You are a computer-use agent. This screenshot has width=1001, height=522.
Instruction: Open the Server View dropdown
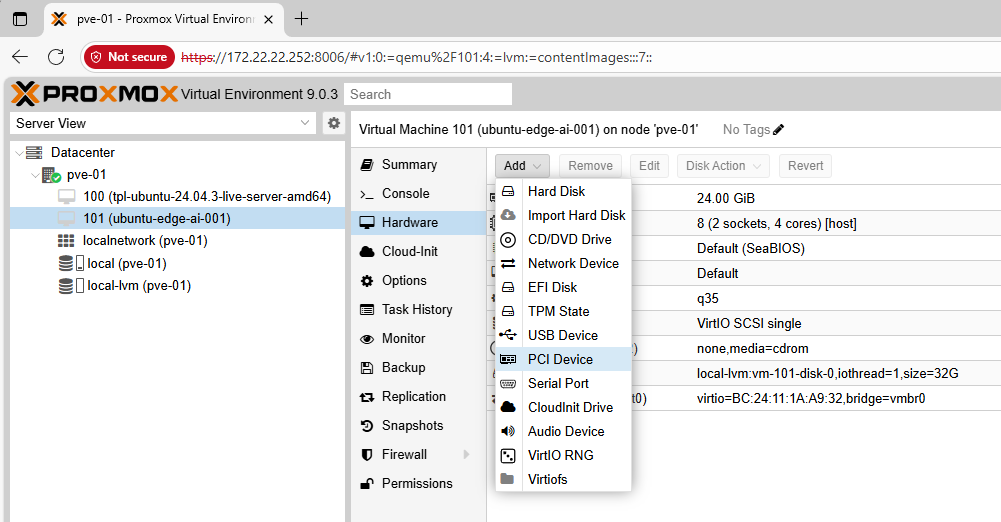306,123
